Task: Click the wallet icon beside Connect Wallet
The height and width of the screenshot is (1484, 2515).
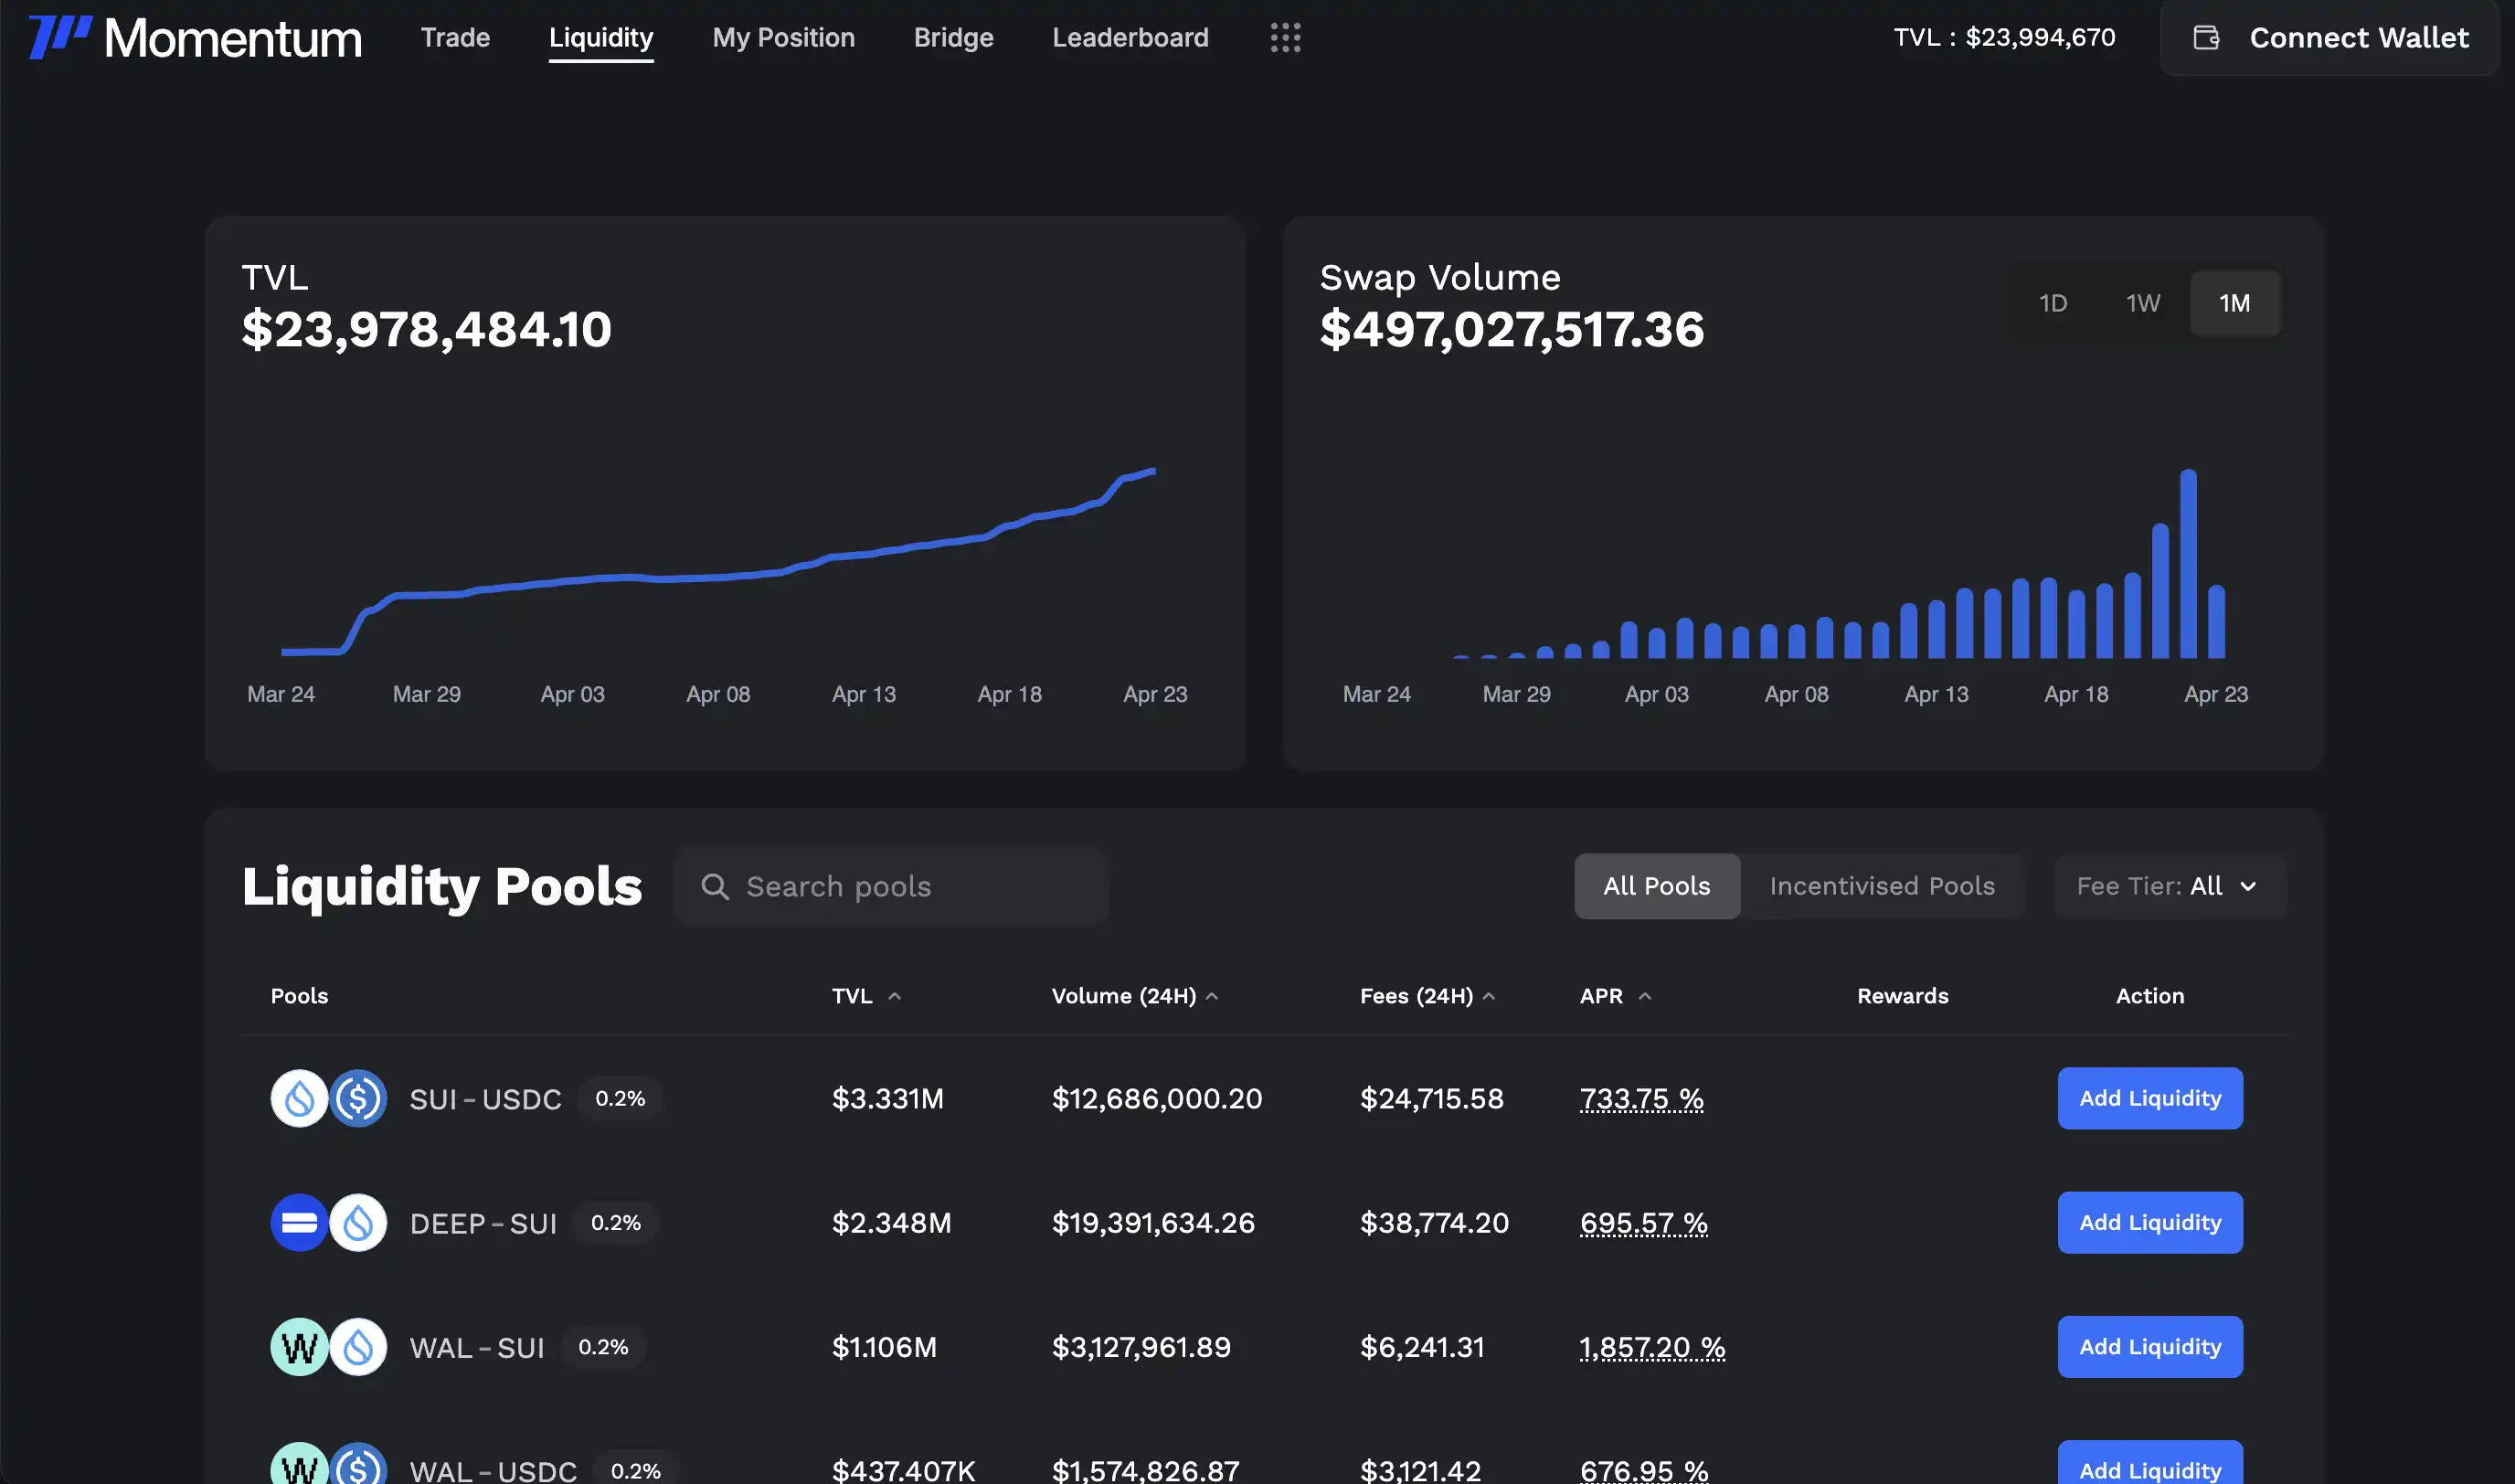Action: [x=2206, y=38]
